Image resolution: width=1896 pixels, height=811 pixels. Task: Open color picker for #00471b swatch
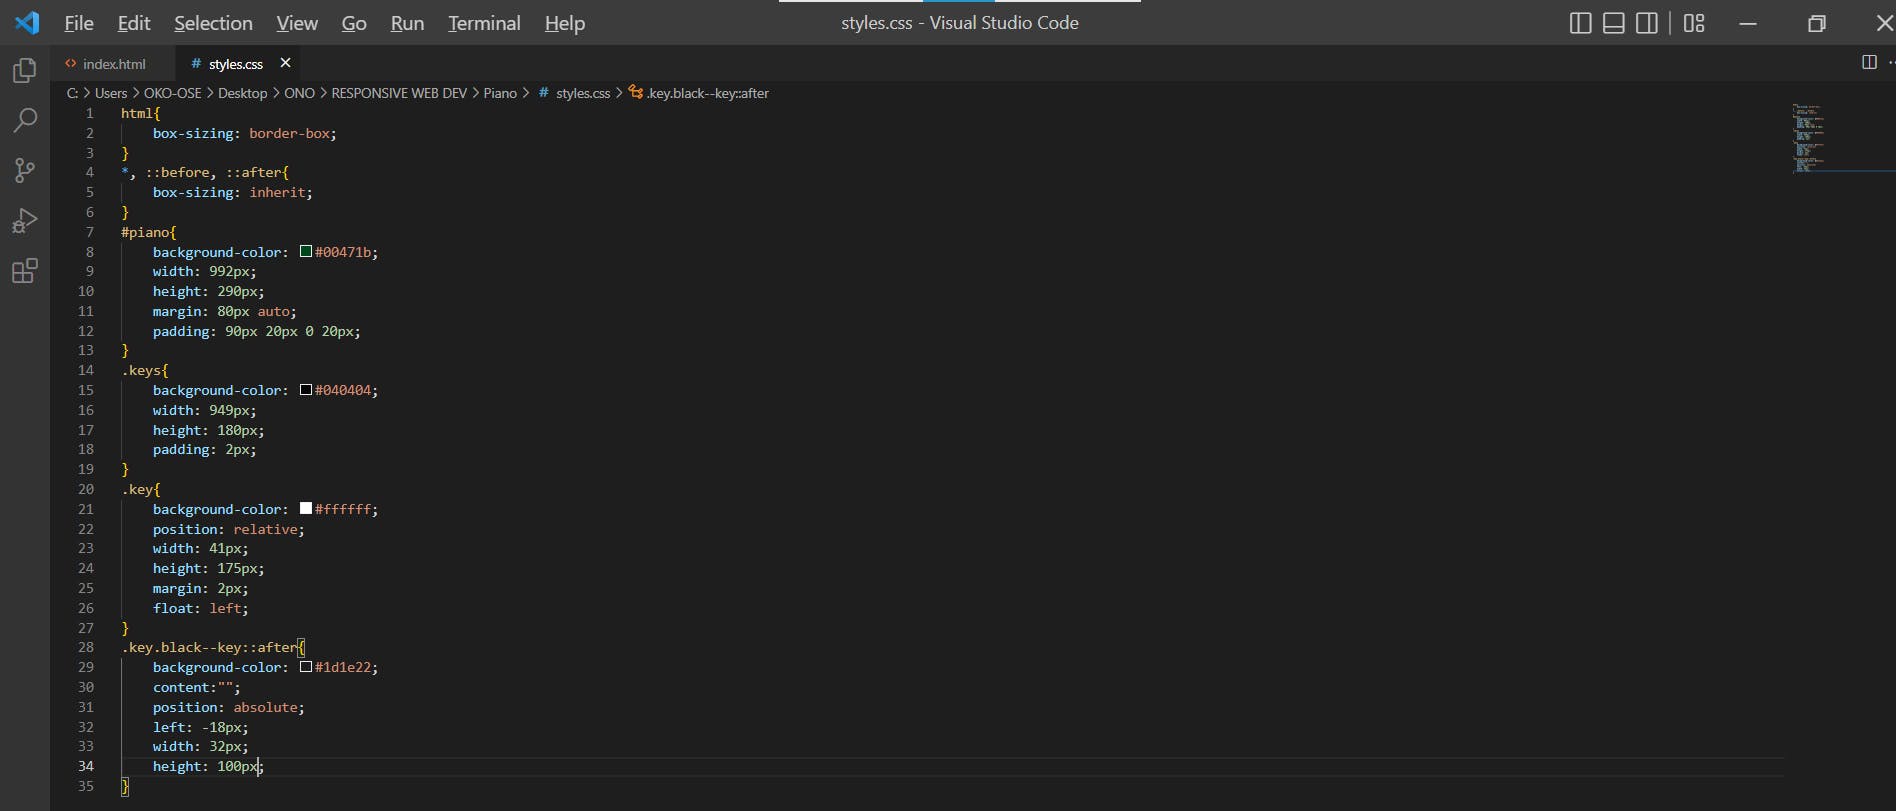tap(306, 252)
